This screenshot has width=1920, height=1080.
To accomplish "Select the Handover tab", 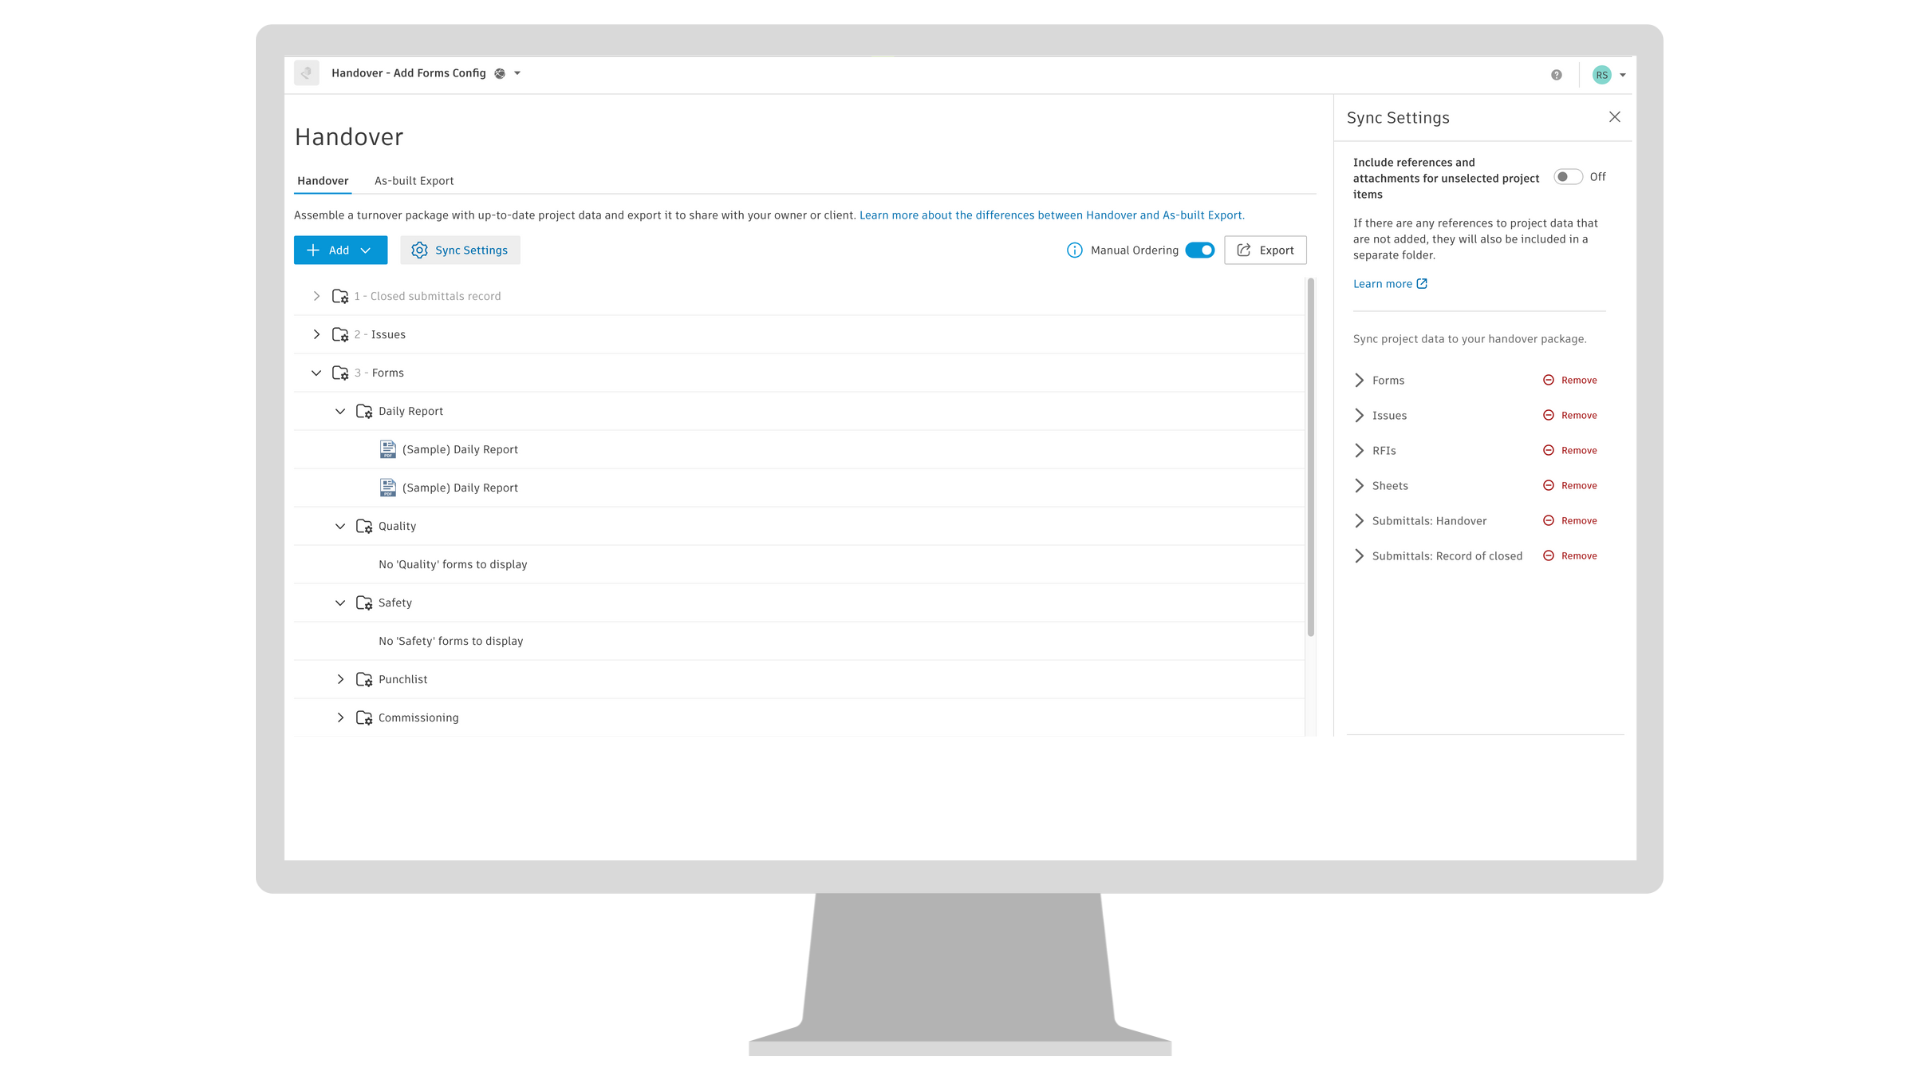I will point(322,181).
